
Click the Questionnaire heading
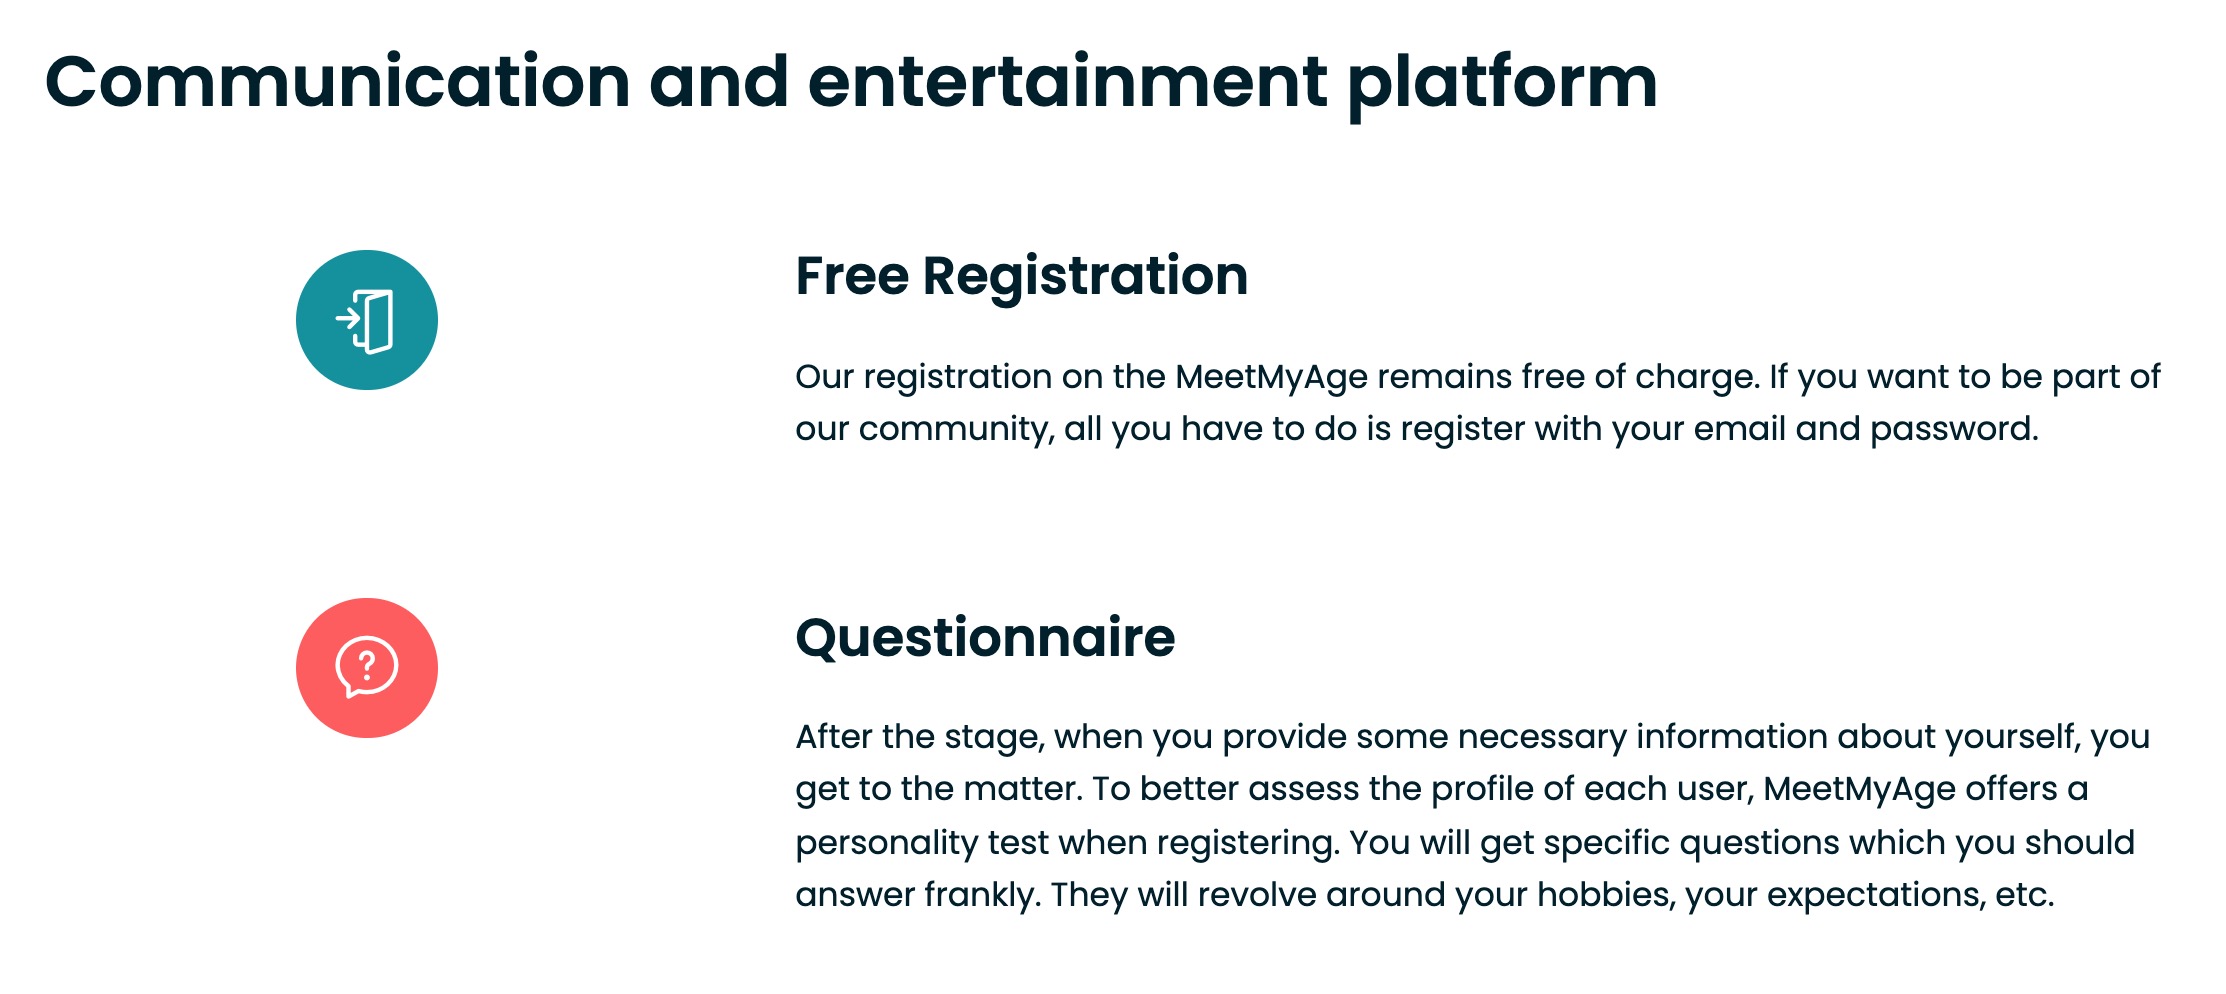pos(985,637)
